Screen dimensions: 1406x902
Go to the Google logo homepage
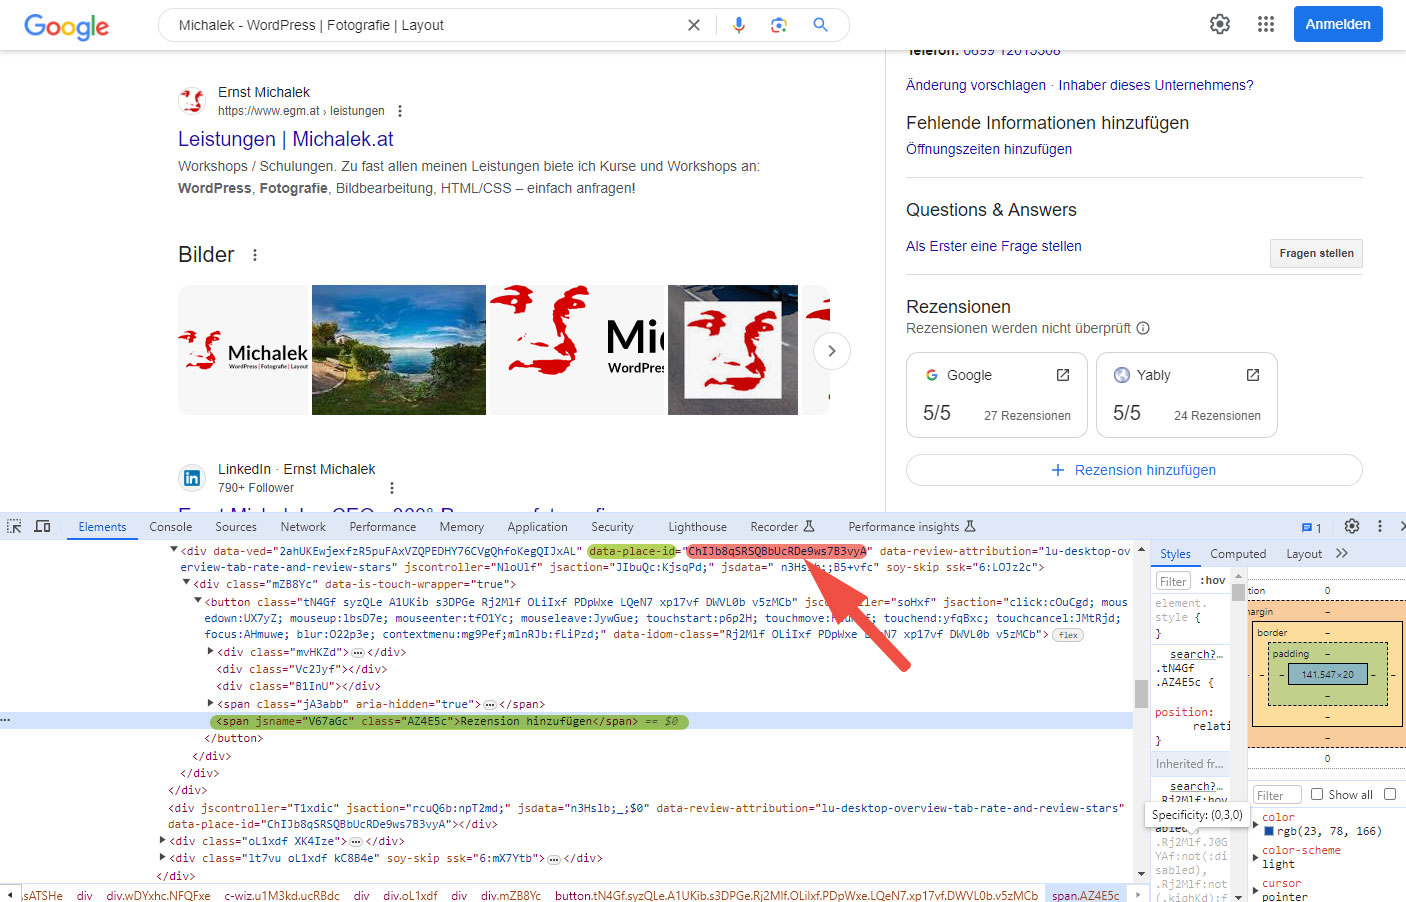(x=66, y=26)
